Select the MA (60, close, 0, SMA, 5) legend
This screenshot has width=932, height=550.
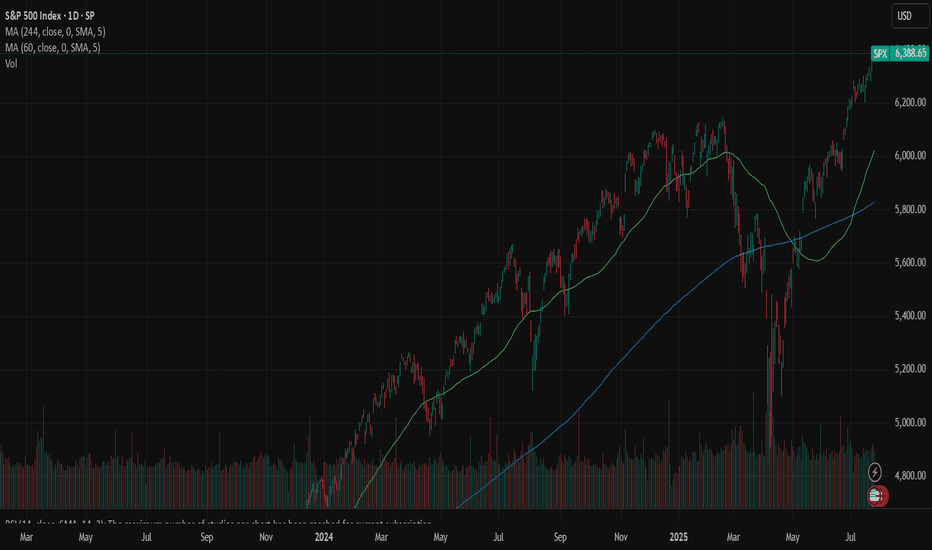pyautogui.click(x=53, y=48)
